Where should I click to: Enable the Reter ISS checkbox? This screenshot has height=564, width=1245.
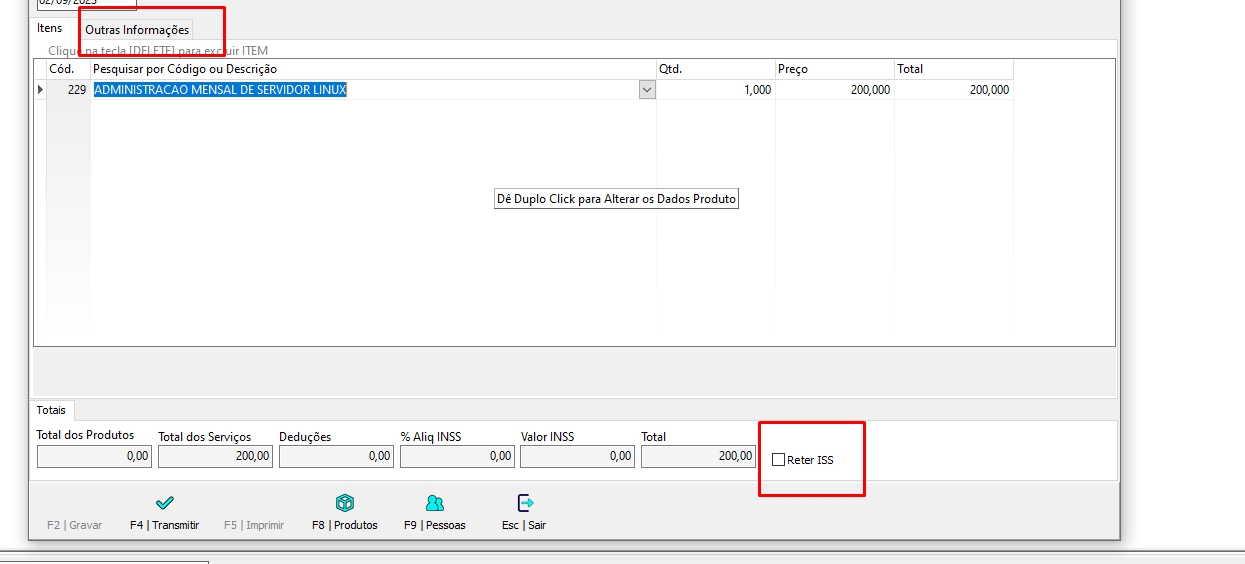coord(779,460)
